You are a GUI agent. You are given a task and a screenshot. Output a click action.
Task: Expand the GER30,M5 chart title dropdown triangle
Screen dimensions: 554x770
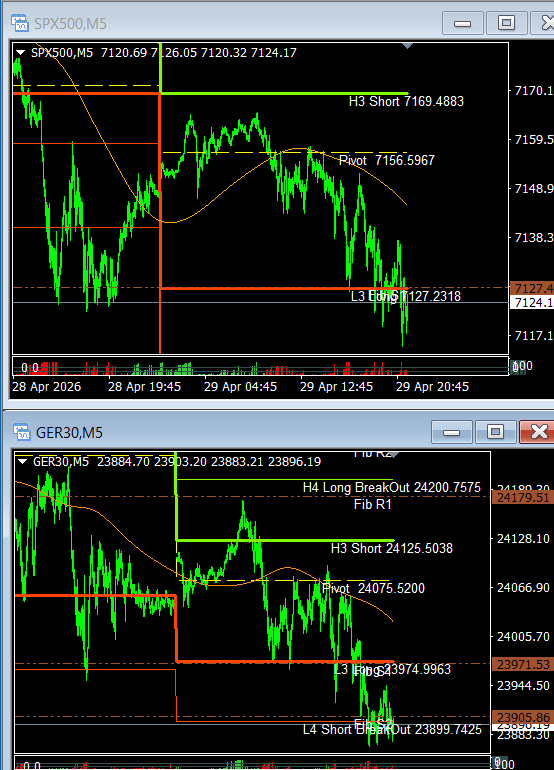click(x=23, y=462)
